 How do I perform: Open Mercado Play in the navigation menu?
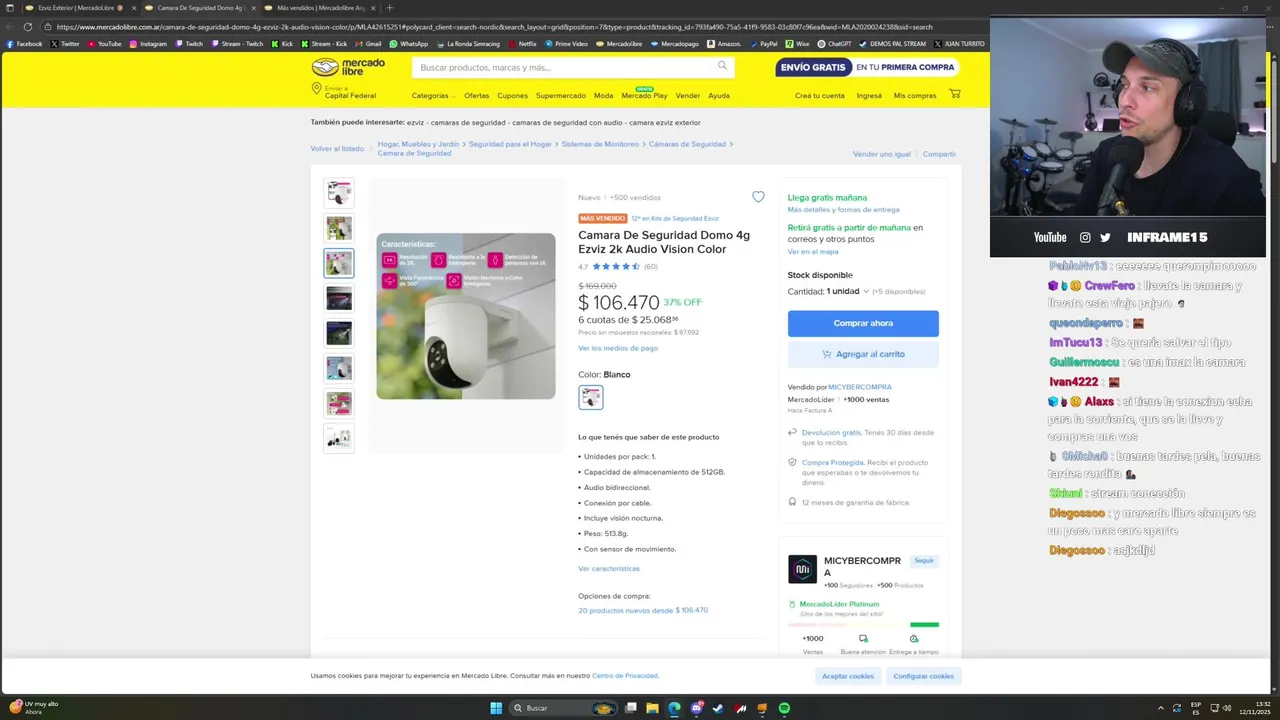tap(644, 96)
